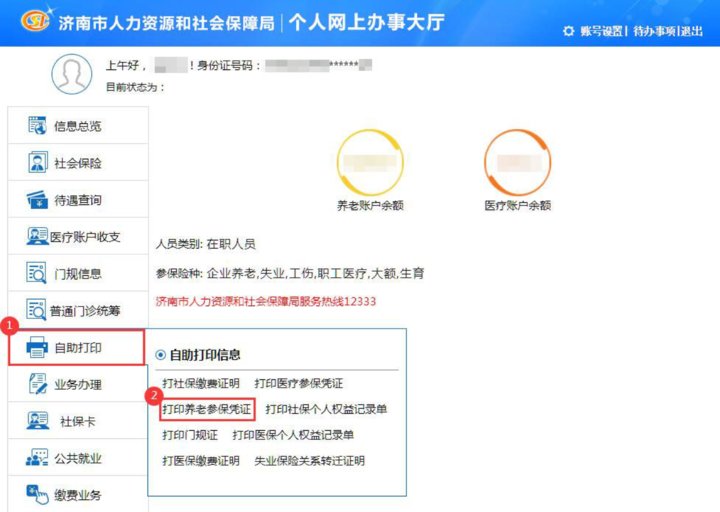The image size is (720, 512).
Task: Click the 自助打印 printer icon
Action: (37, 347)
